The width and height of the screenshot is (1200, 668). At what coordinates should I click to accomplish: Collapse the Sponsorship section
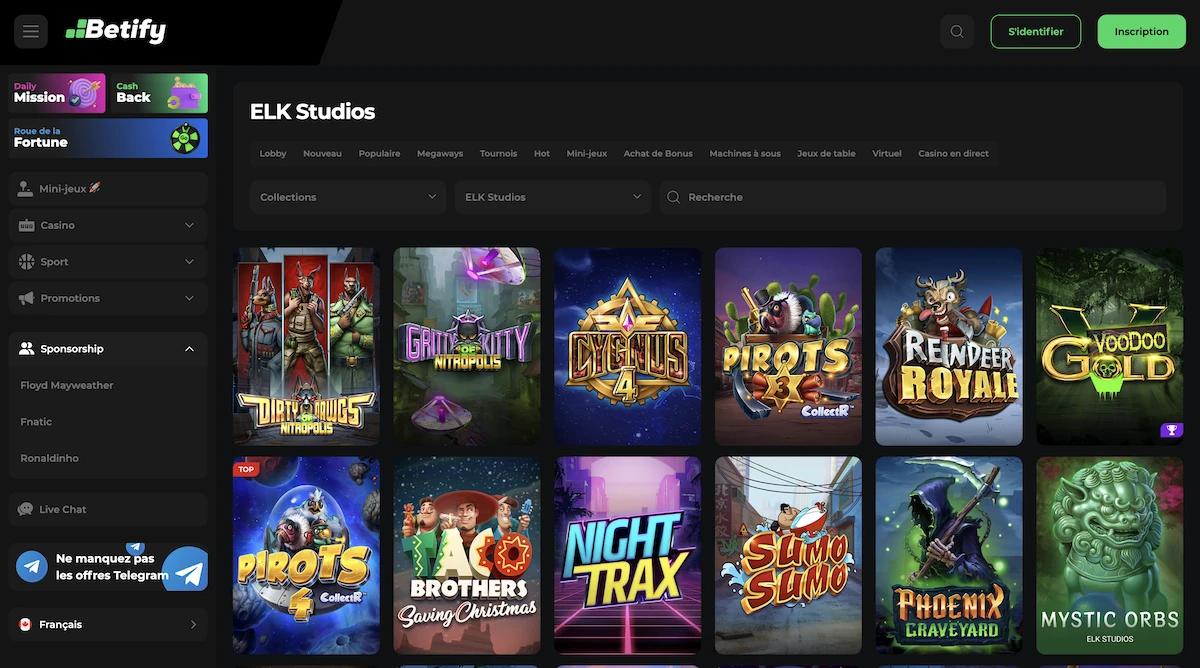[107, 348]
